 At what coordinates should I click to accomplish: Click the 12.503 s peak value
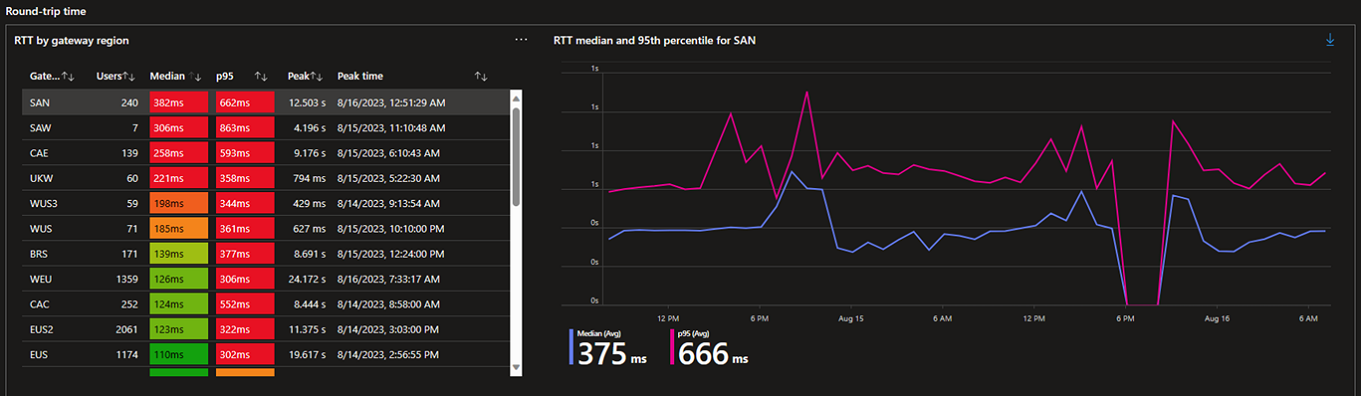coord(307,102)
